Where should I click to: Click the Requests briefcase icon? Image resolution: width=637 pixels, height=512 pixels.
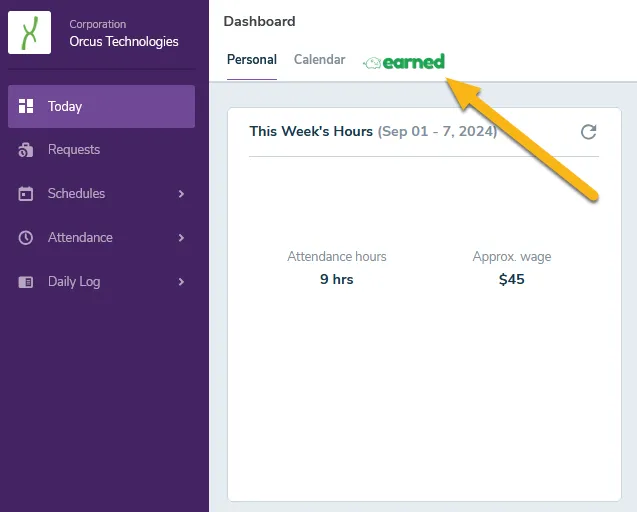pos(26,150)
